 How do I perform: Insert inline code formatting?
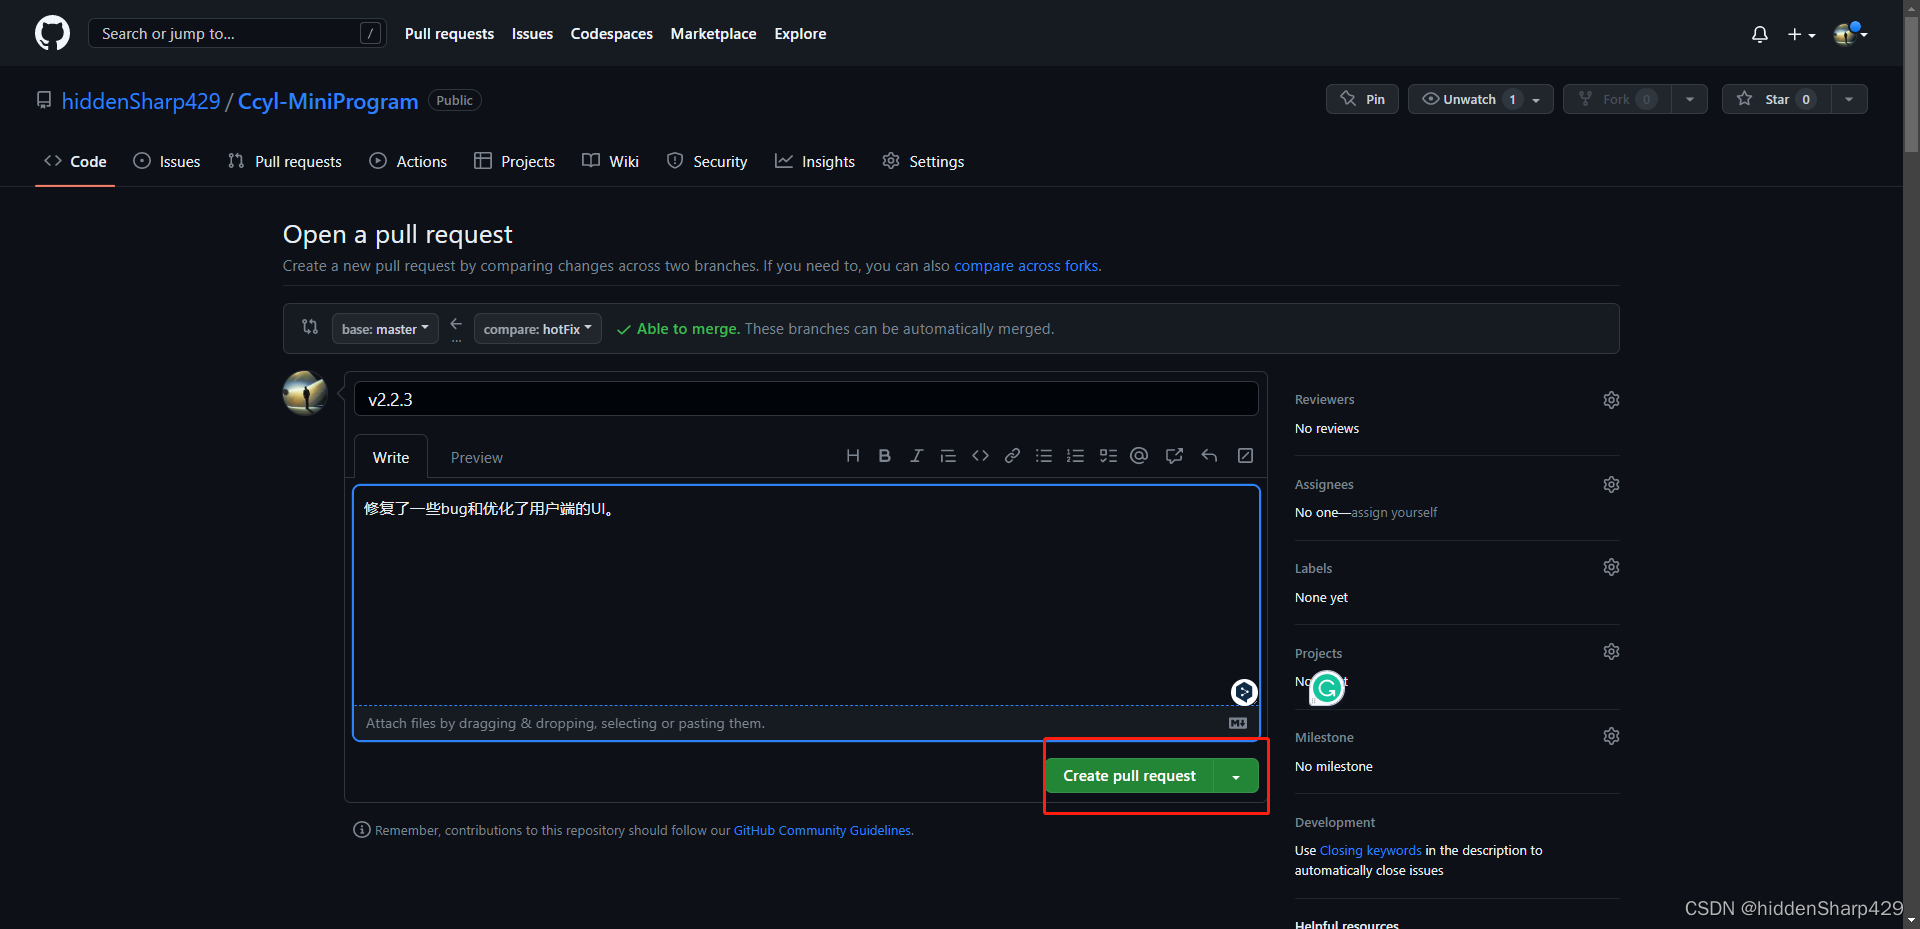980,456
